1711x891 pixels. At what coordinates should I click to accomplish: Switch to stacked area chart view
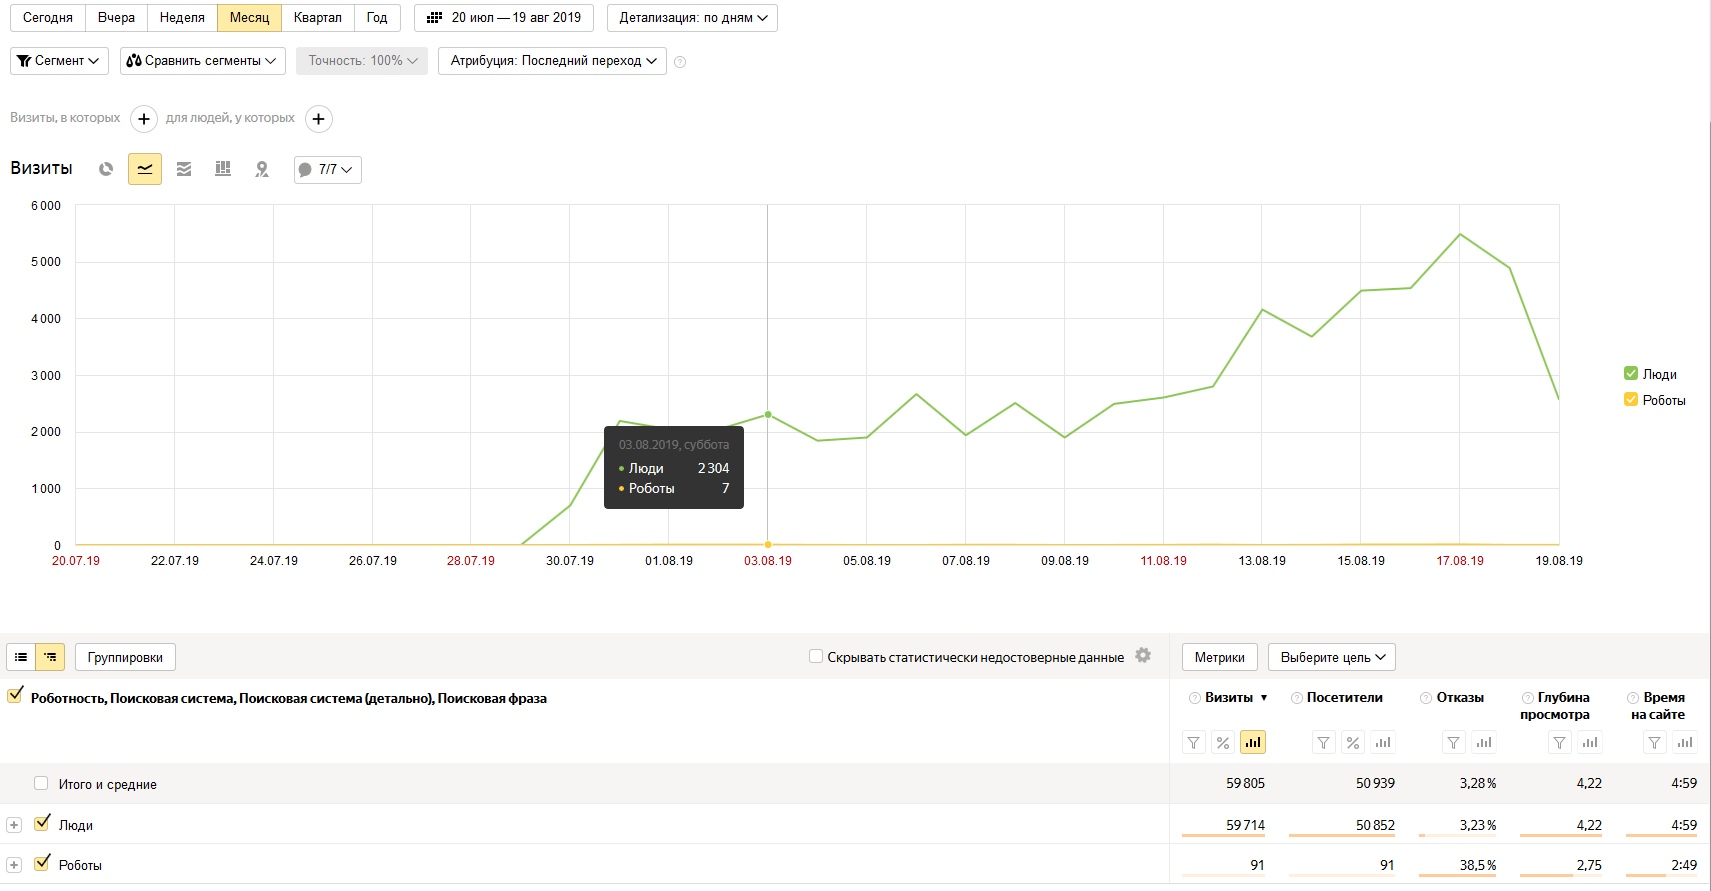184,169
